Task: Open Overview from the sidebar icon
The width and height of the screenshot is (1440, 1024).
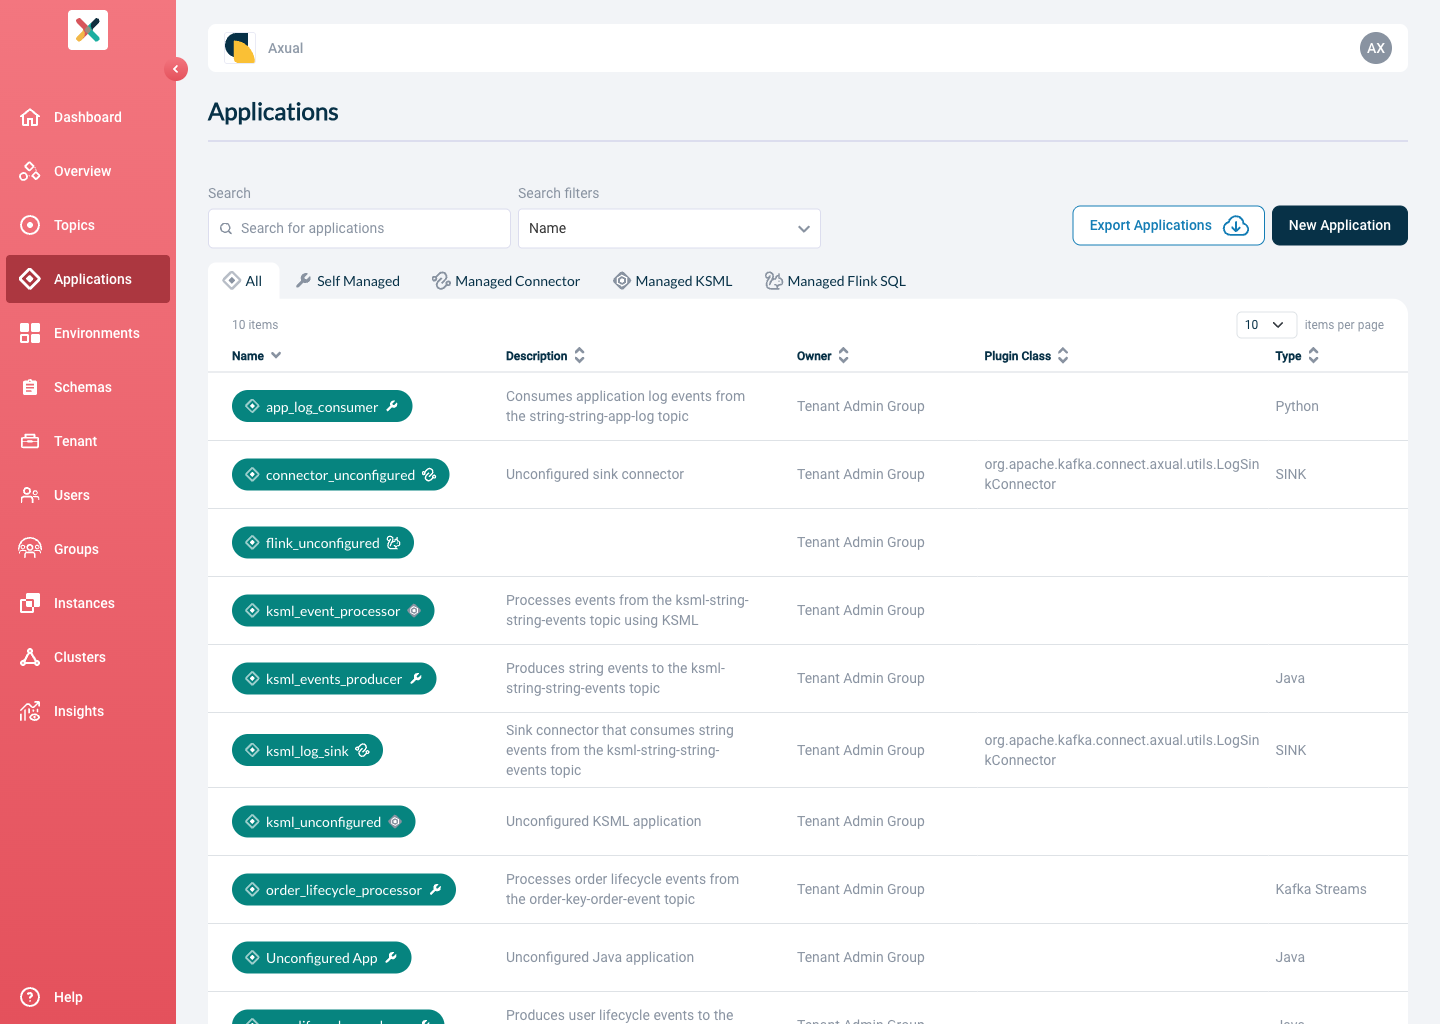Action: click(x=30, y=171)
